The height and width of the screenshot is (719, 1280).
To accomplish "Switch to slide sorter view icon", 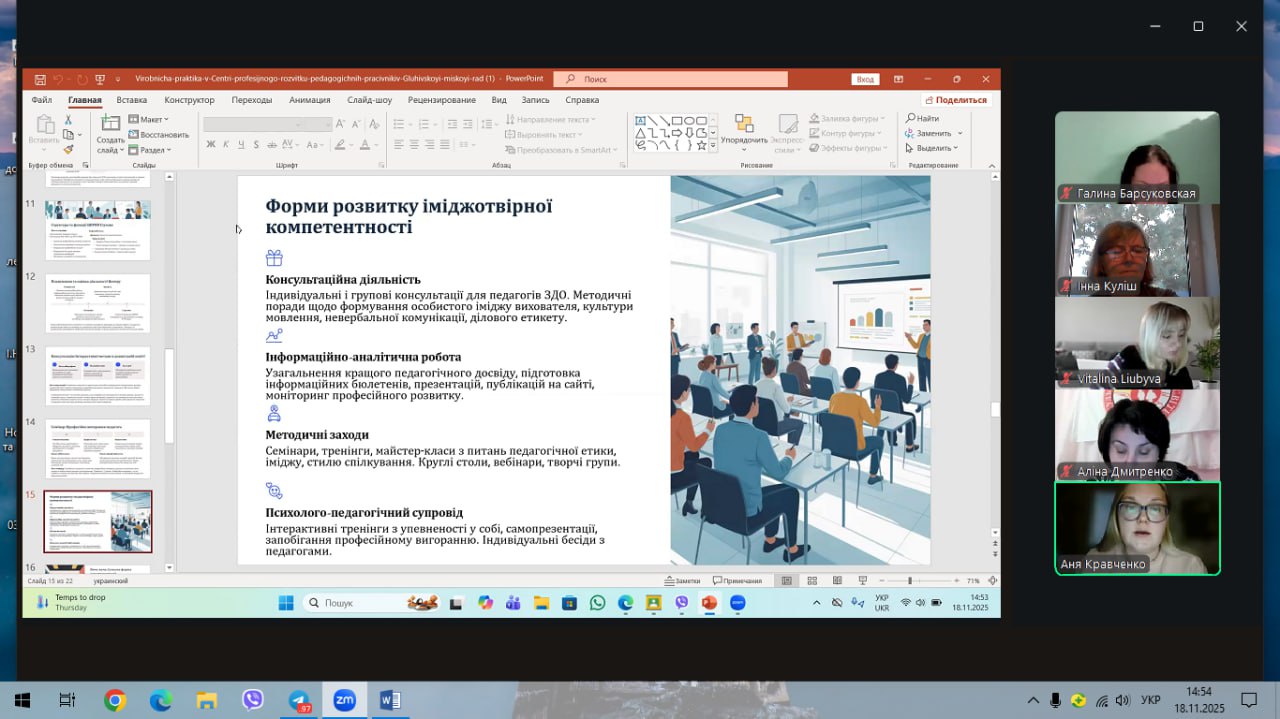I will [811, 580].
